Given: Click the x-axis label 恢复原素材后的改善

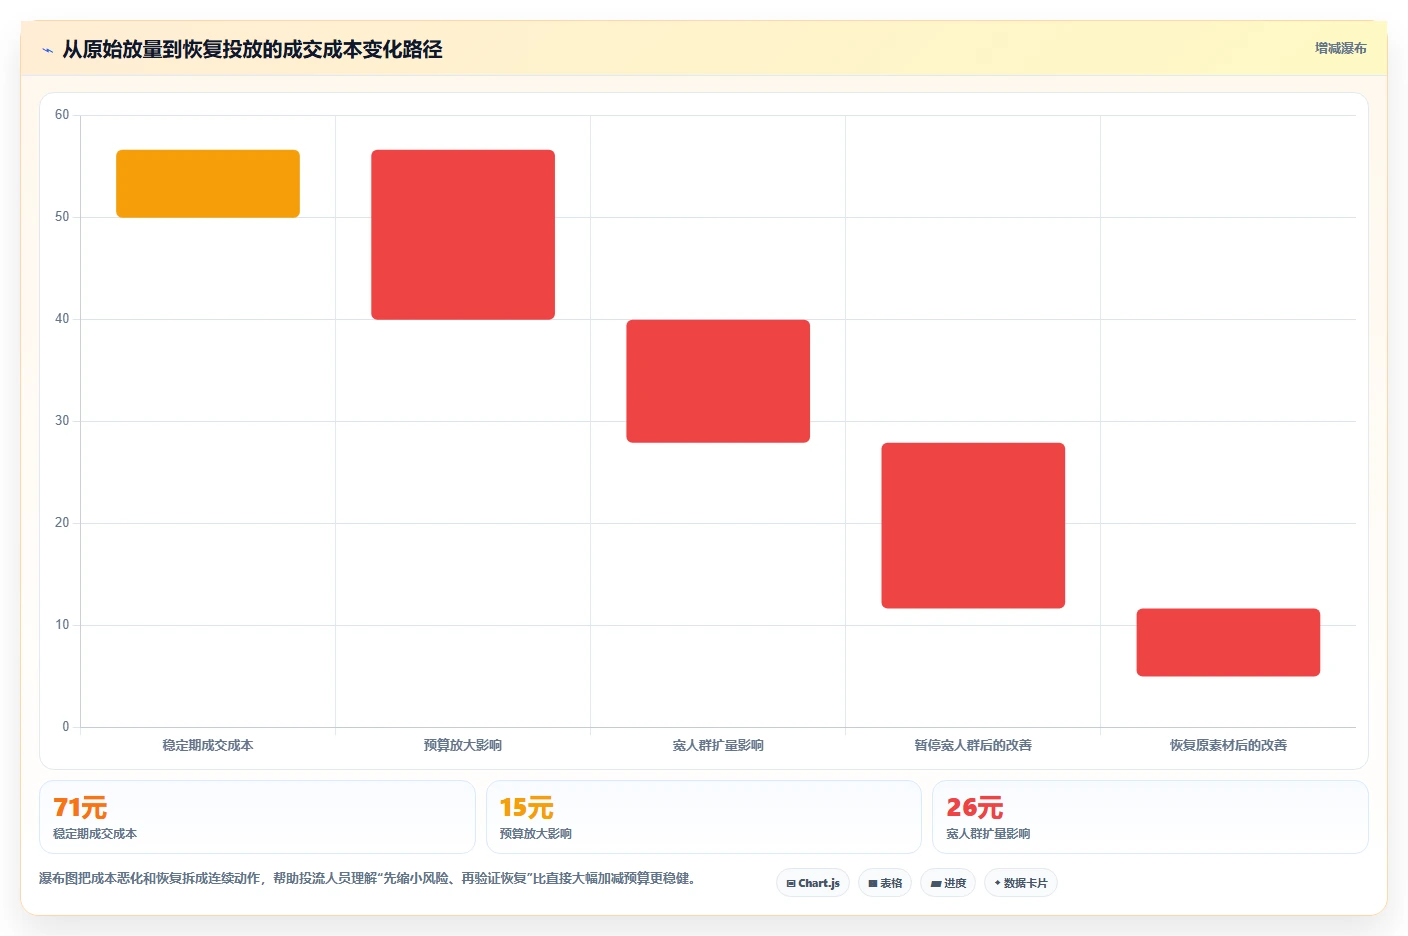Looking at the screenshot, I should pyautogui.click(x=1228, y=745).
